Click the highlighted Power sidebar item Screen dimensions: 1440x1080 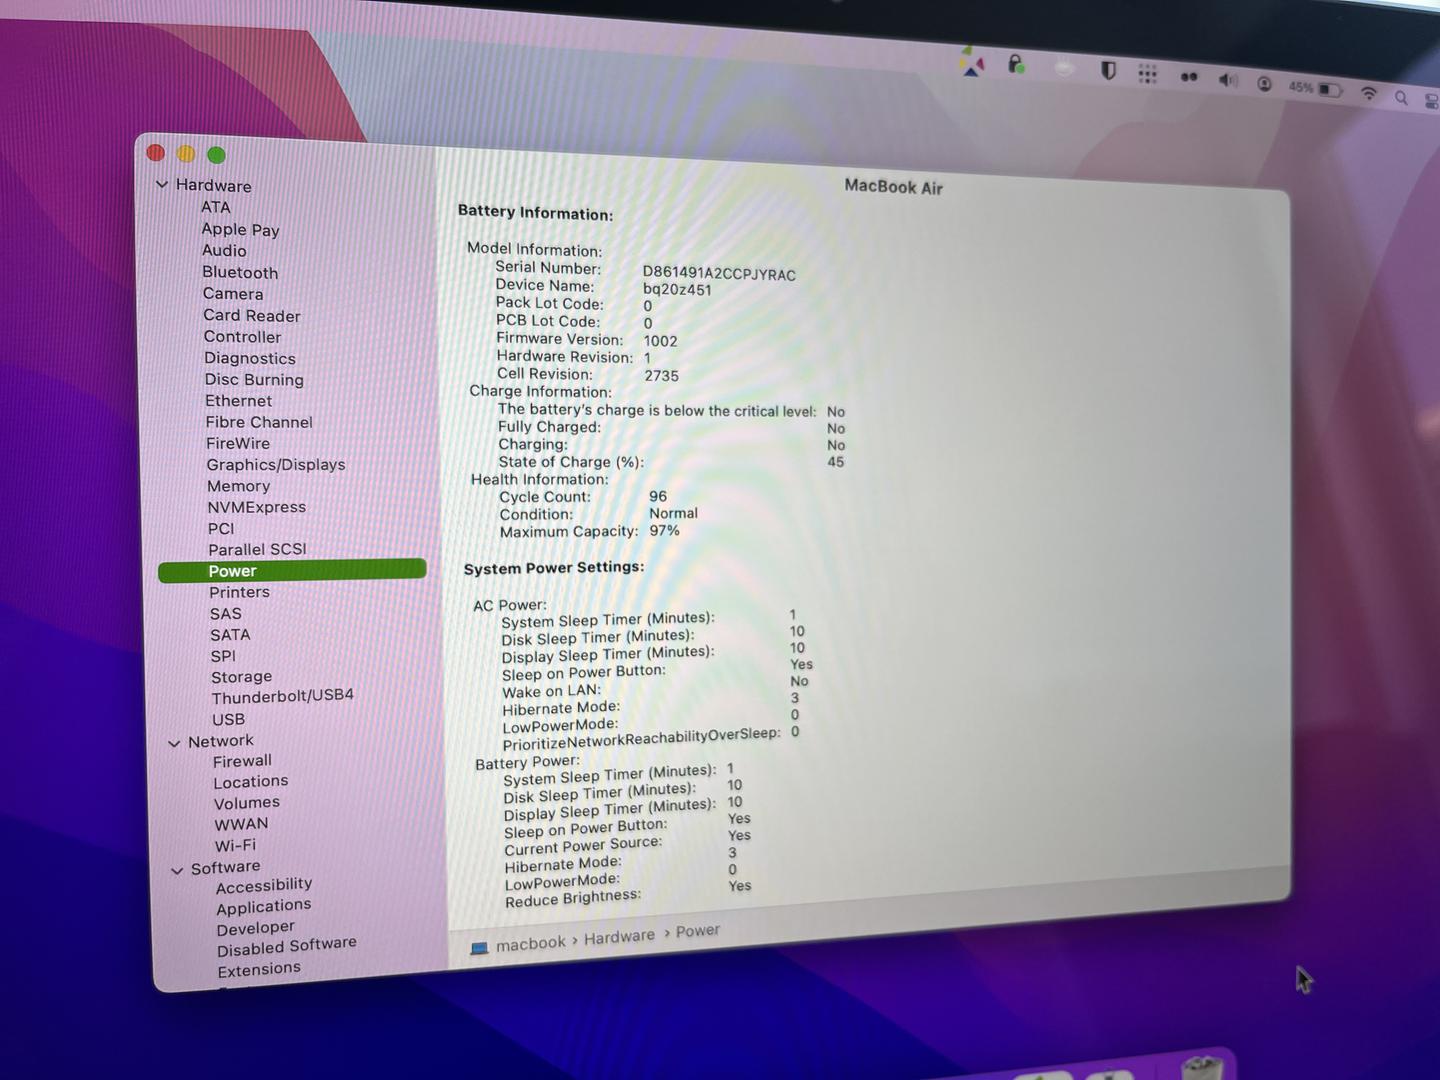(292, 571)
